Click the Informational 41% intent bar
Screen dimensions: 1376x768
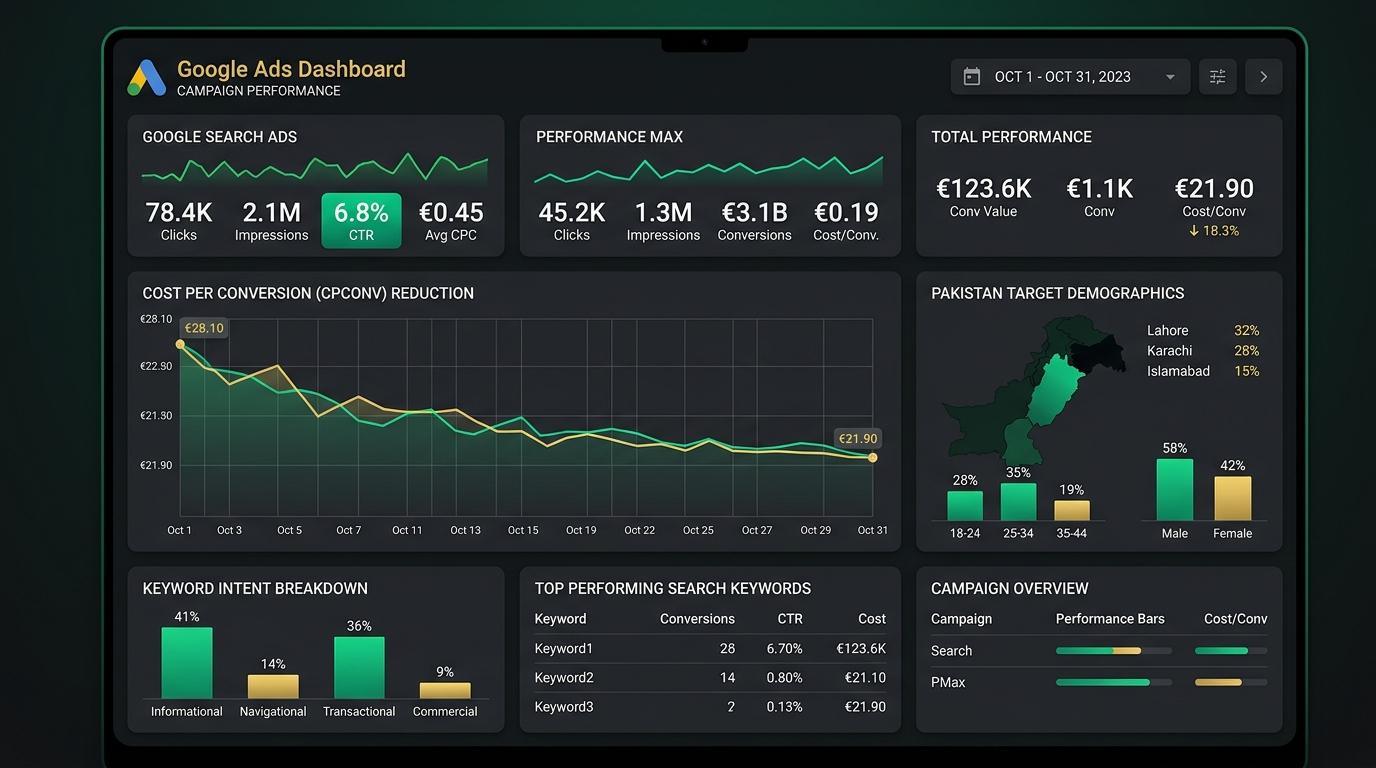187,663
